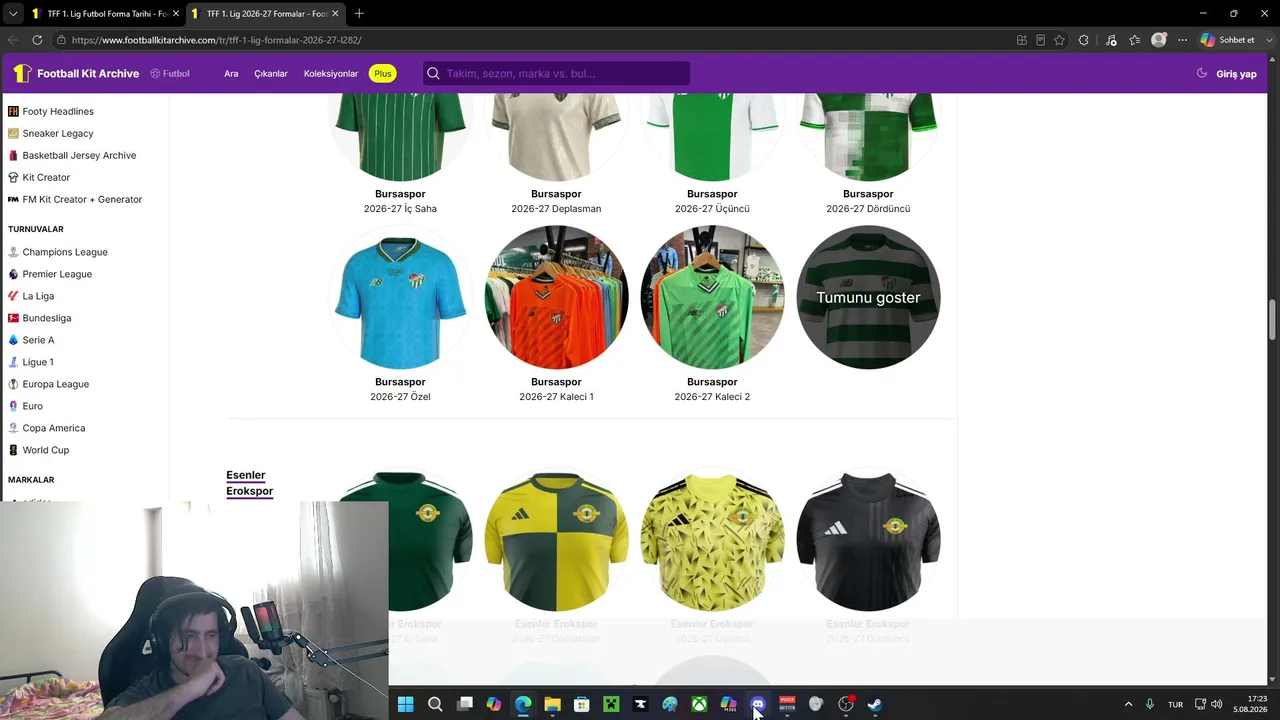Click the Ligue 1 logo icon
1280x720 pixels.
pos(13,362)
